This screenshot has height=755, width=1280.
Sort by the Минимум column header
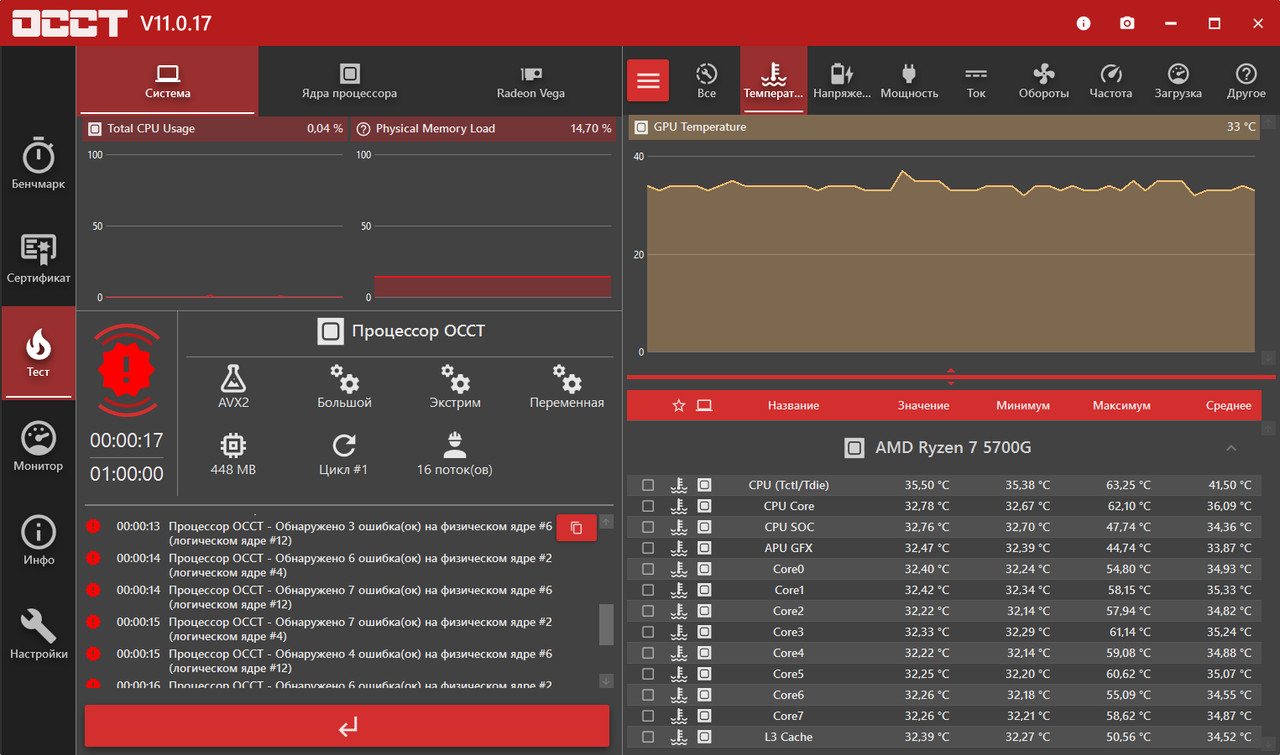pyautogui.click(x=1023, y=405)
